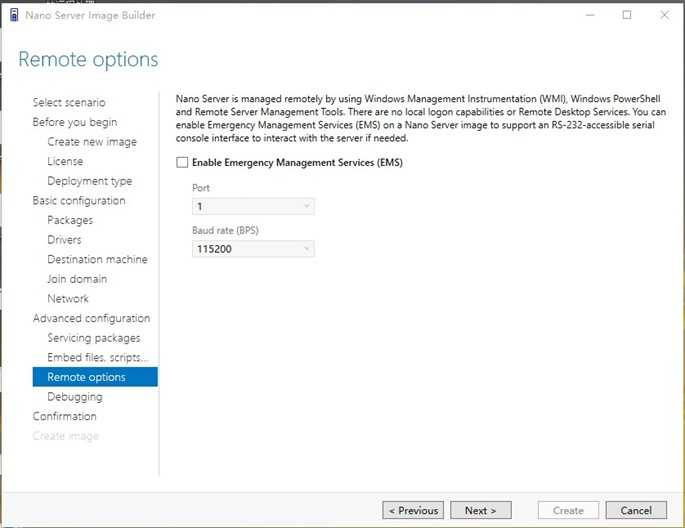The height and width of the screenshot is (528, 685).
Task: Open the Confirmation step
Action: click(65, 416)
